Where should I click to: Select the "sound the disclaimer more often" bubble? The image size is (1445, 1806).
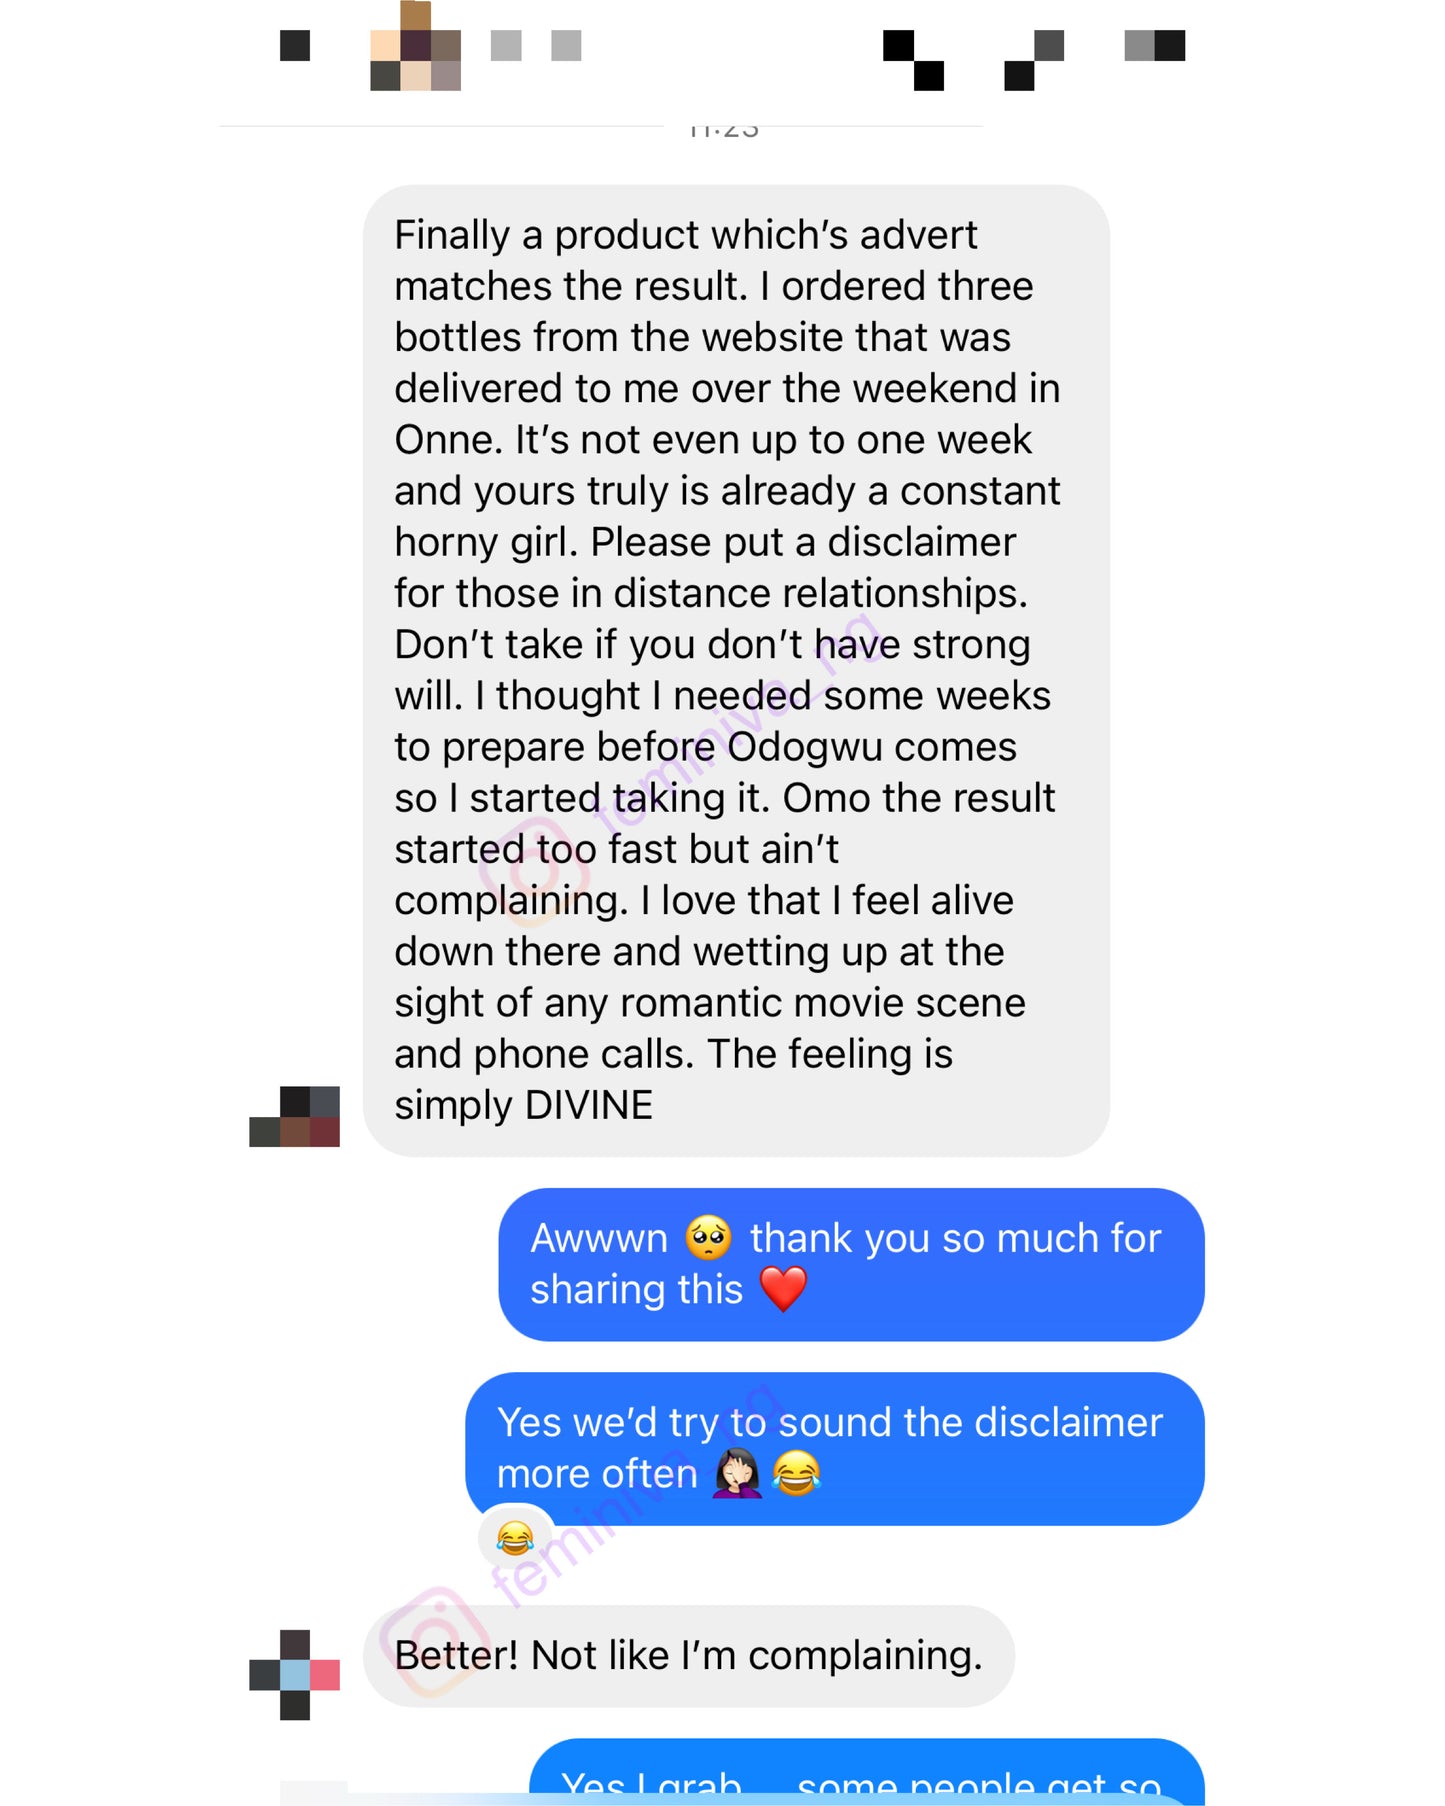[x=835, y=1448]
